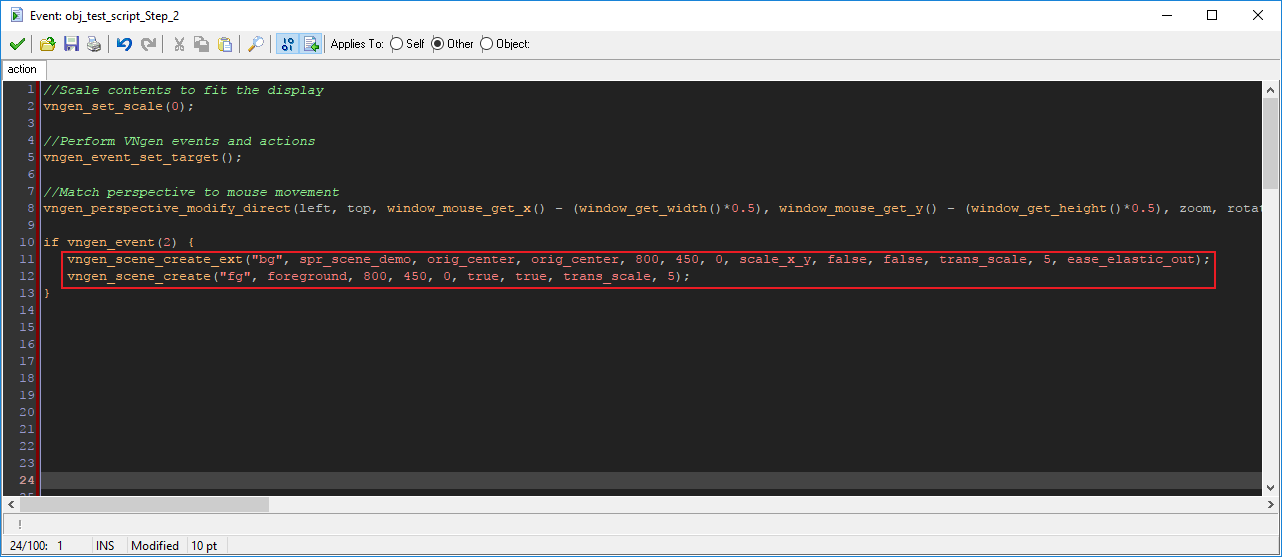This screenshot has width=1282, height=557.
Task: Print the code with the printer icon
Action: (93, 44)
